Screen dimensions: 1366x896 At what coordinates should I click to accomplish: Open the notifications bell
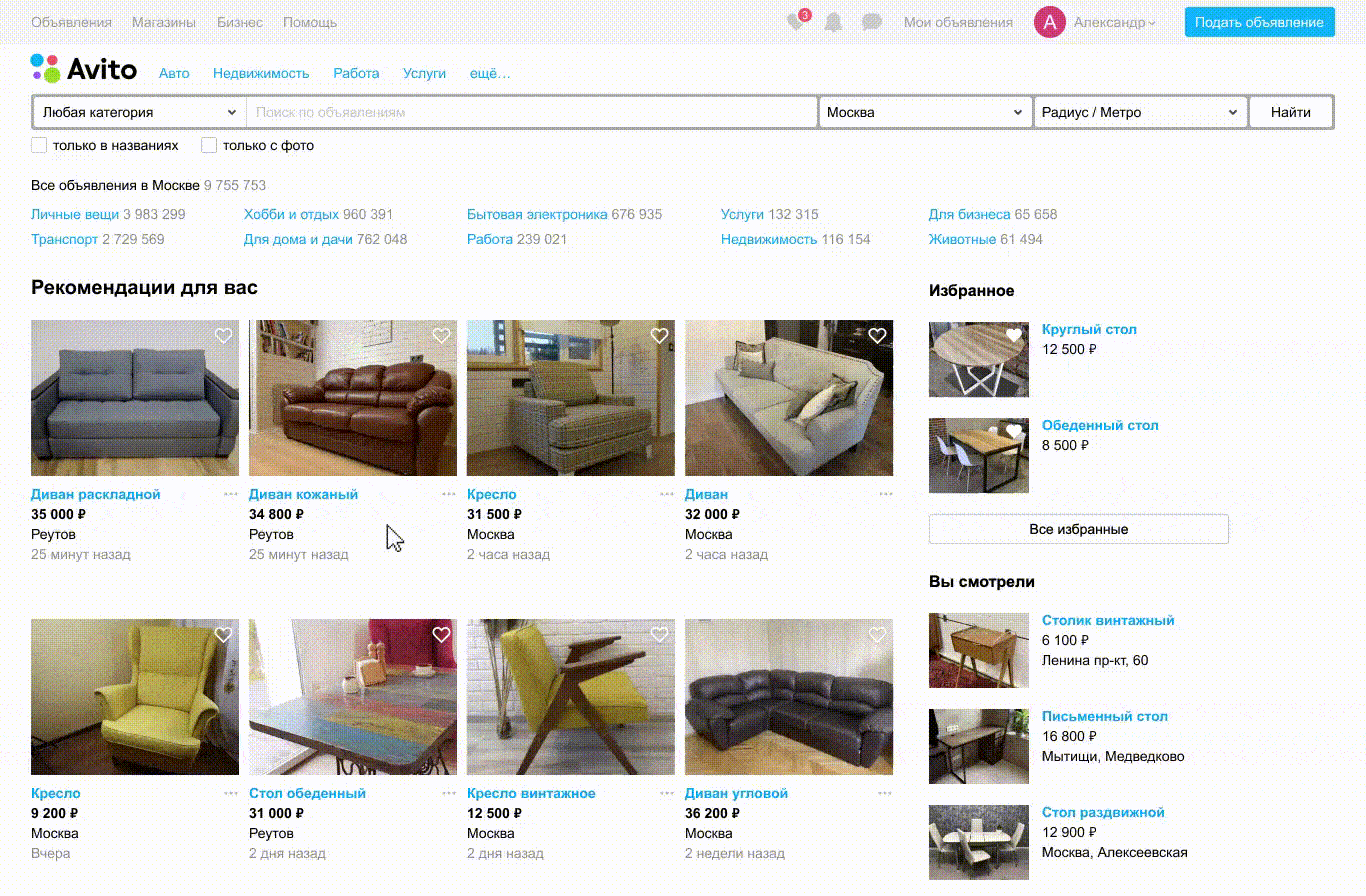(x=833, y=22)
